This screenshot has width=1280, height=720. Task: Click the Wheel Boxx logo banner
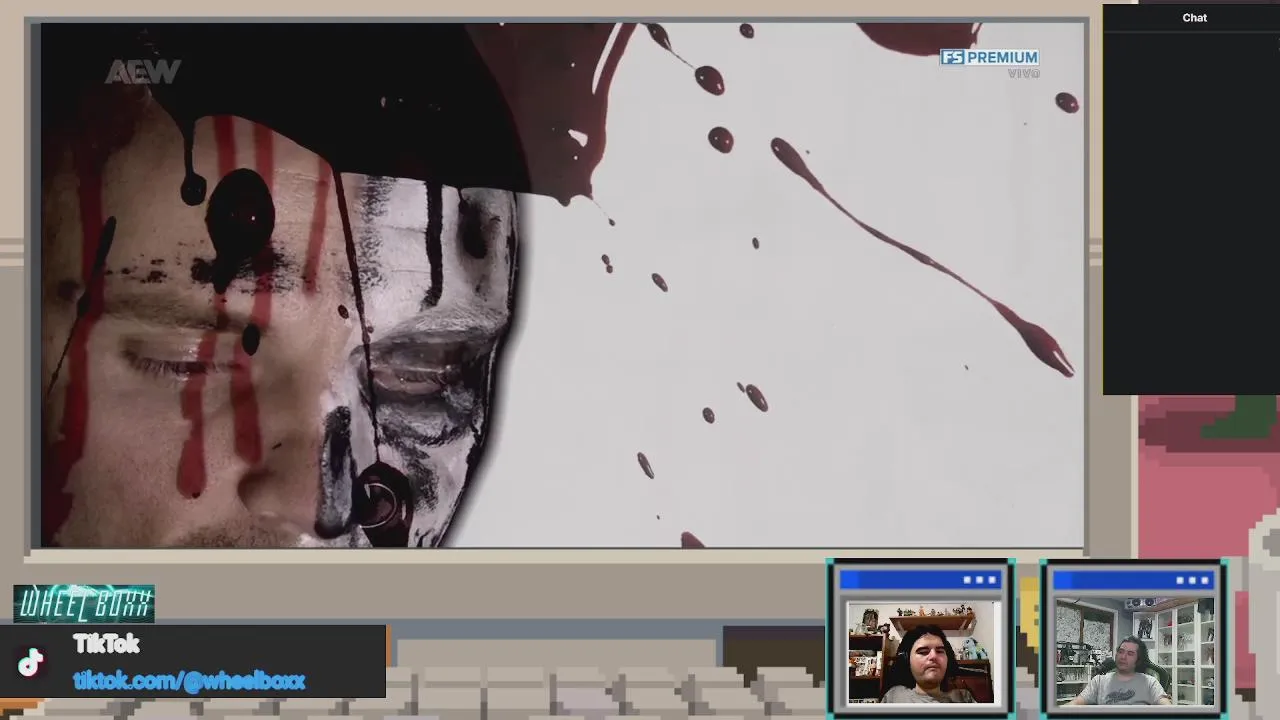pos(84,604)
